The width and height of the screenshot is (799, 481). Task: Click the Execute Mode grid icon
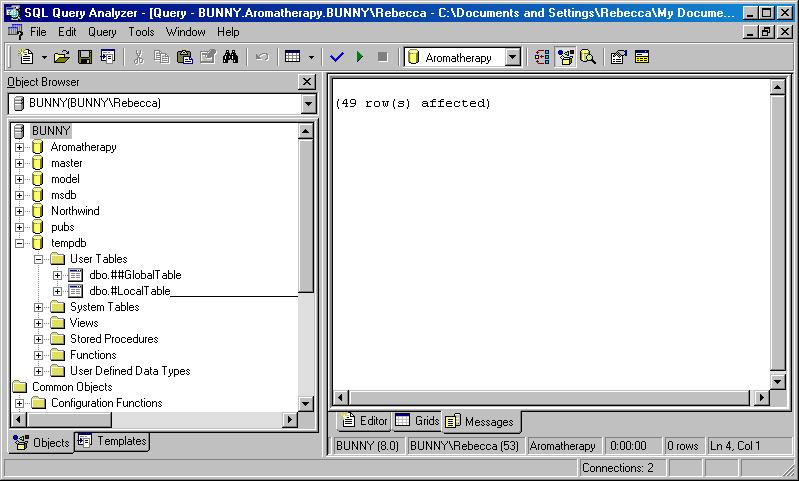click(x=292, y=57)
